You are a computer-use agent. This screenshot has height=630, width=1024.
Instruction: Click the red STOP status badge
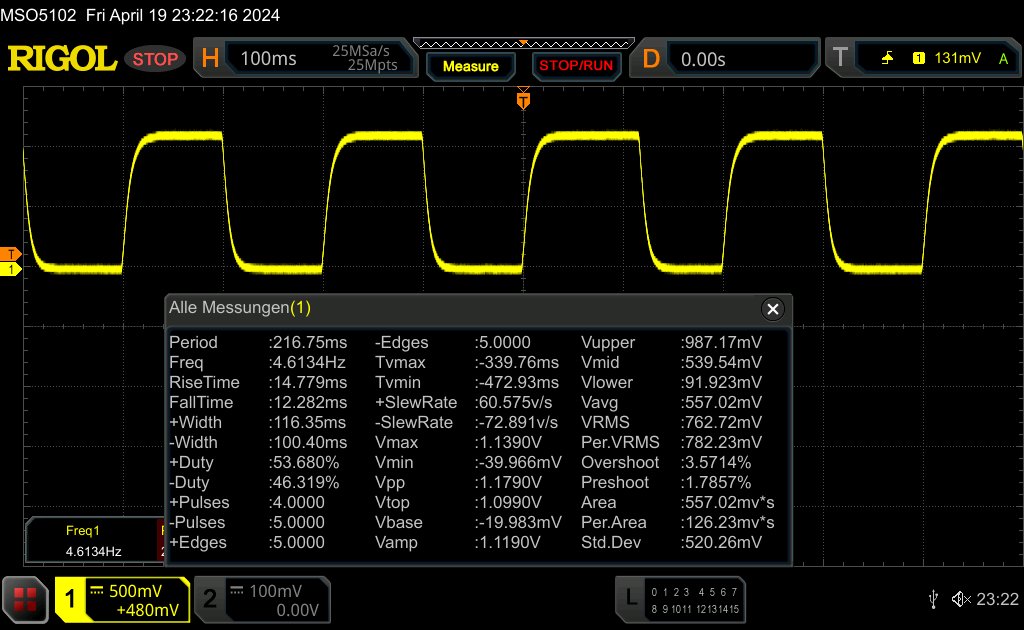(x=155, y=59)
